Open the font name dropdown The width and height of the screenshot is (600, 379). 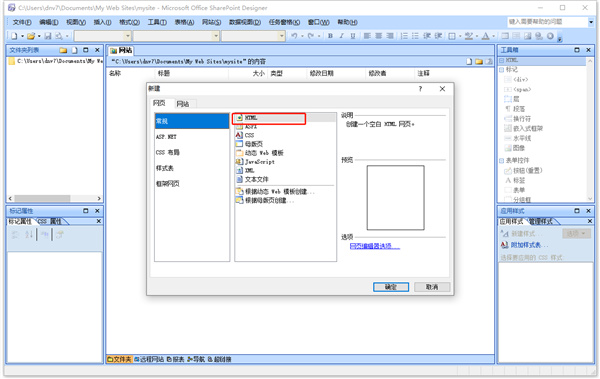coord(216,36)
